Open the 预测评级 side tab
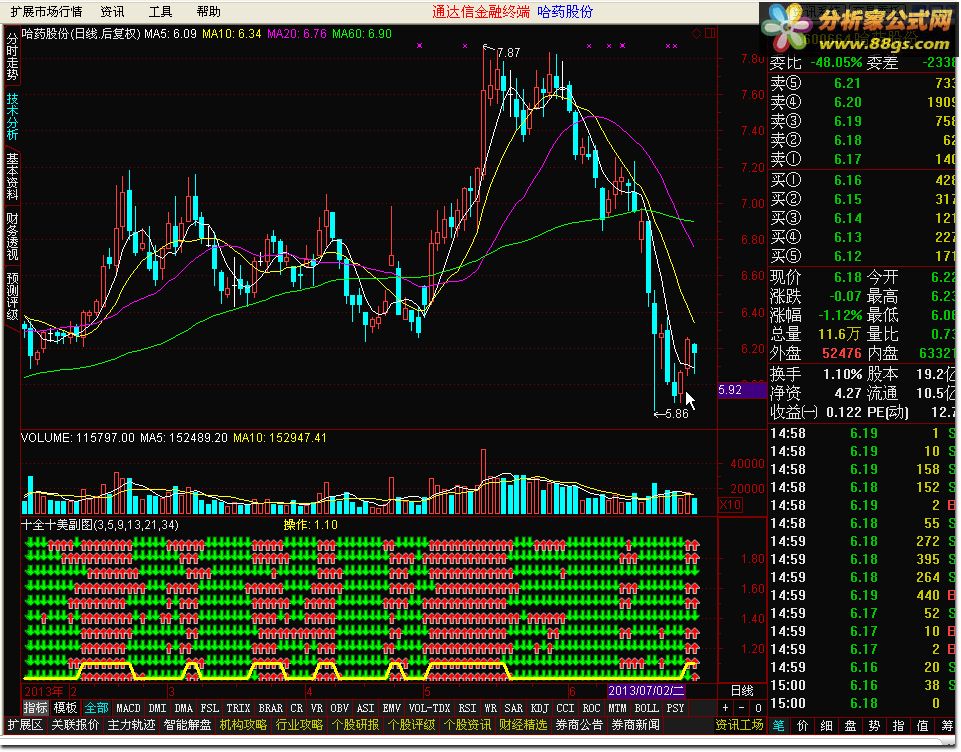961x752 pixels. (12, 297)
